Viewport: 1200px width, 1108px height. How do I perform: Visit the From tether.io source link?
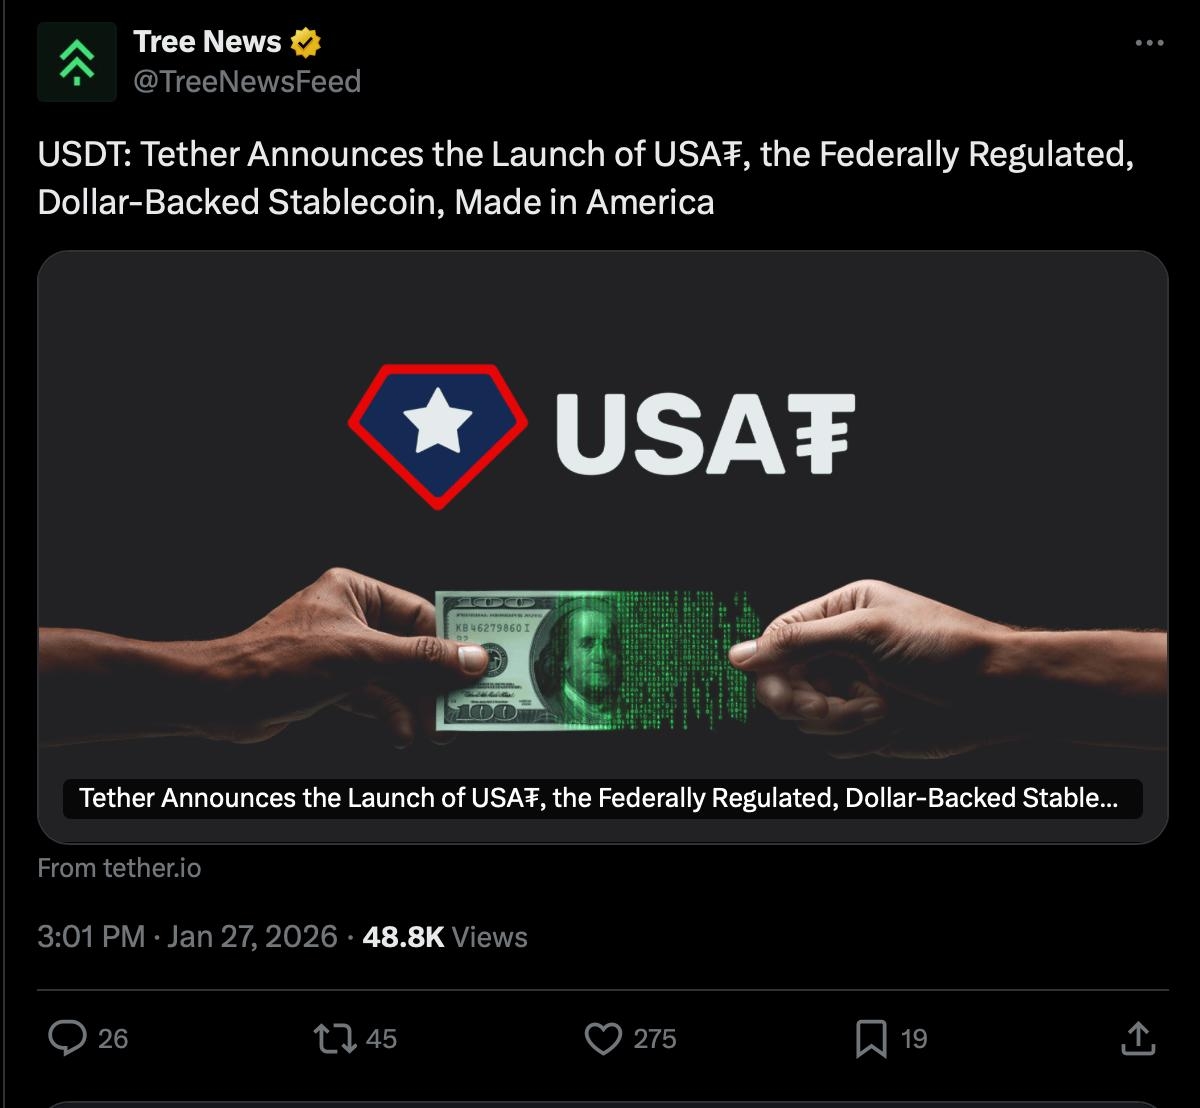click(119, 868)
